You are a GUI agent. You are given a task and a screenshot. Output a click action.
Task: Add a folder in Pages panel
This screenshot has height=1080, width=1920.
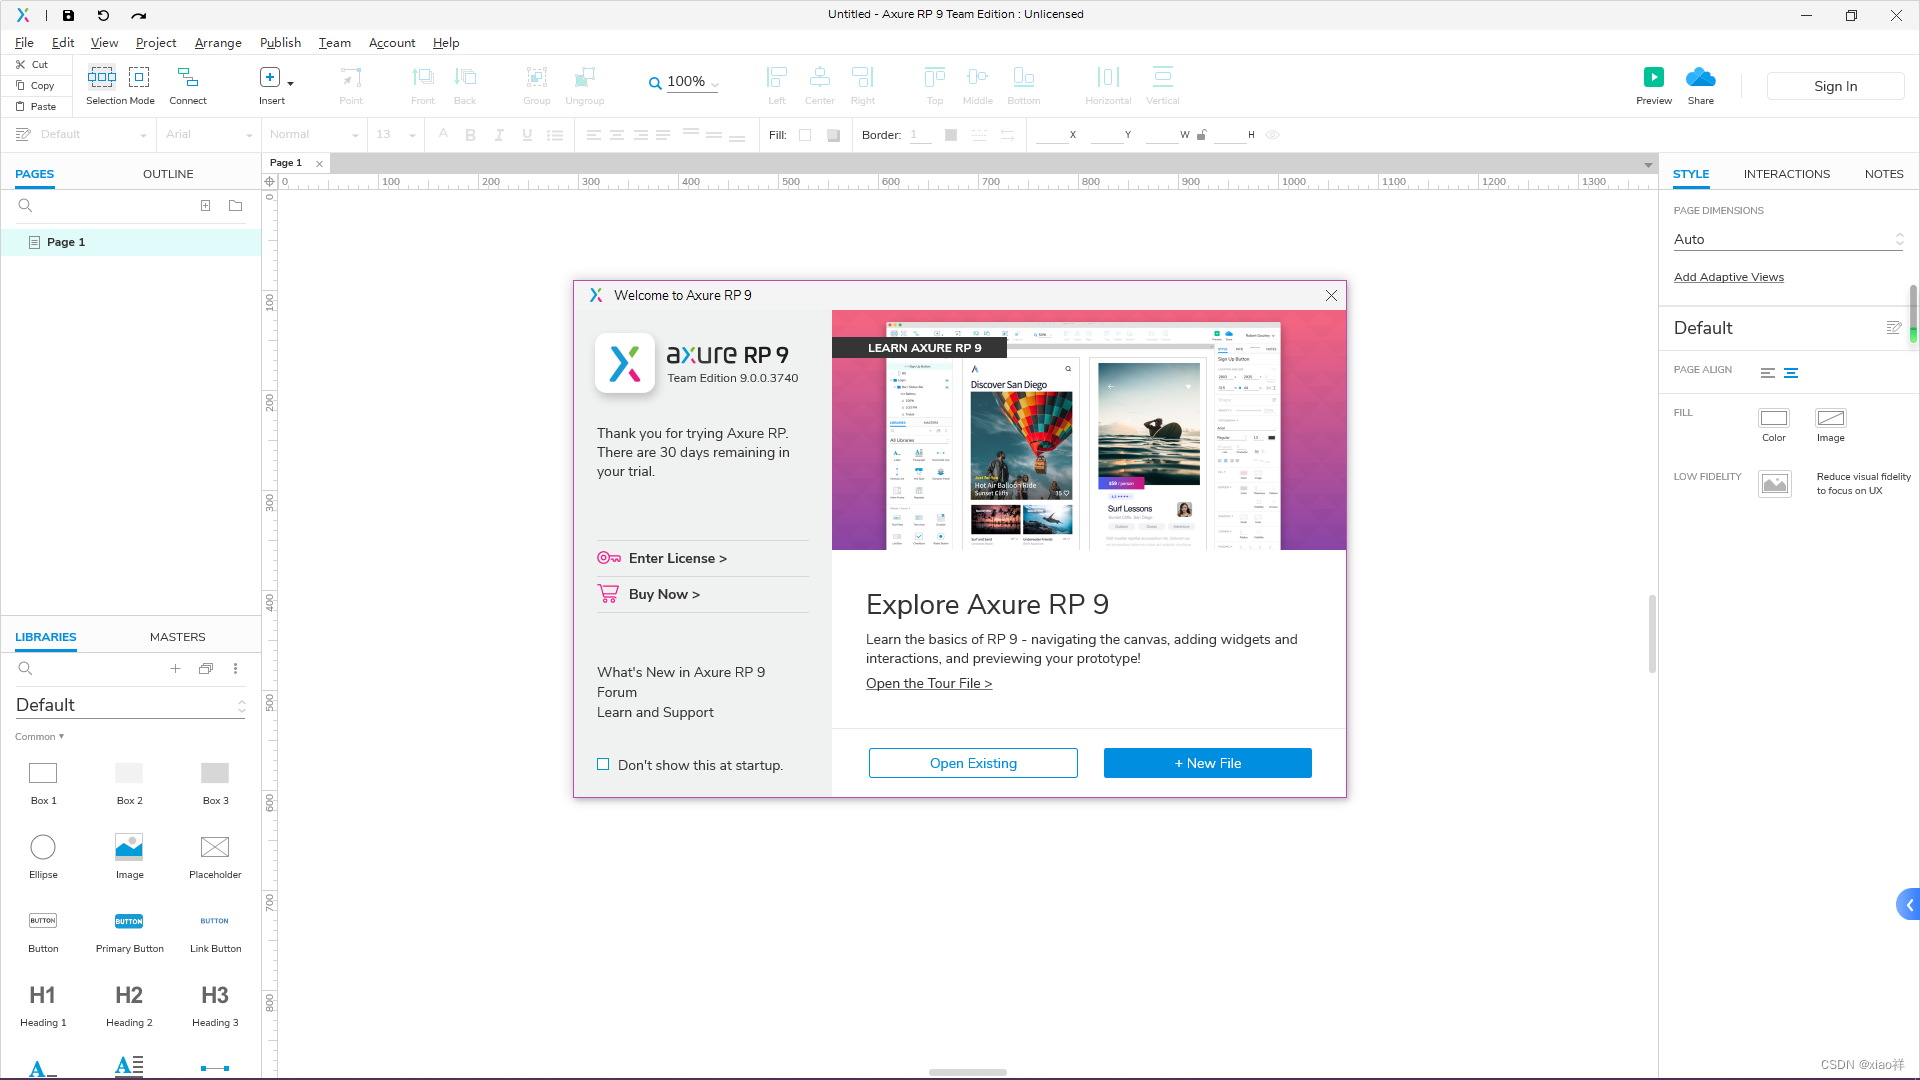pos(236,205)
